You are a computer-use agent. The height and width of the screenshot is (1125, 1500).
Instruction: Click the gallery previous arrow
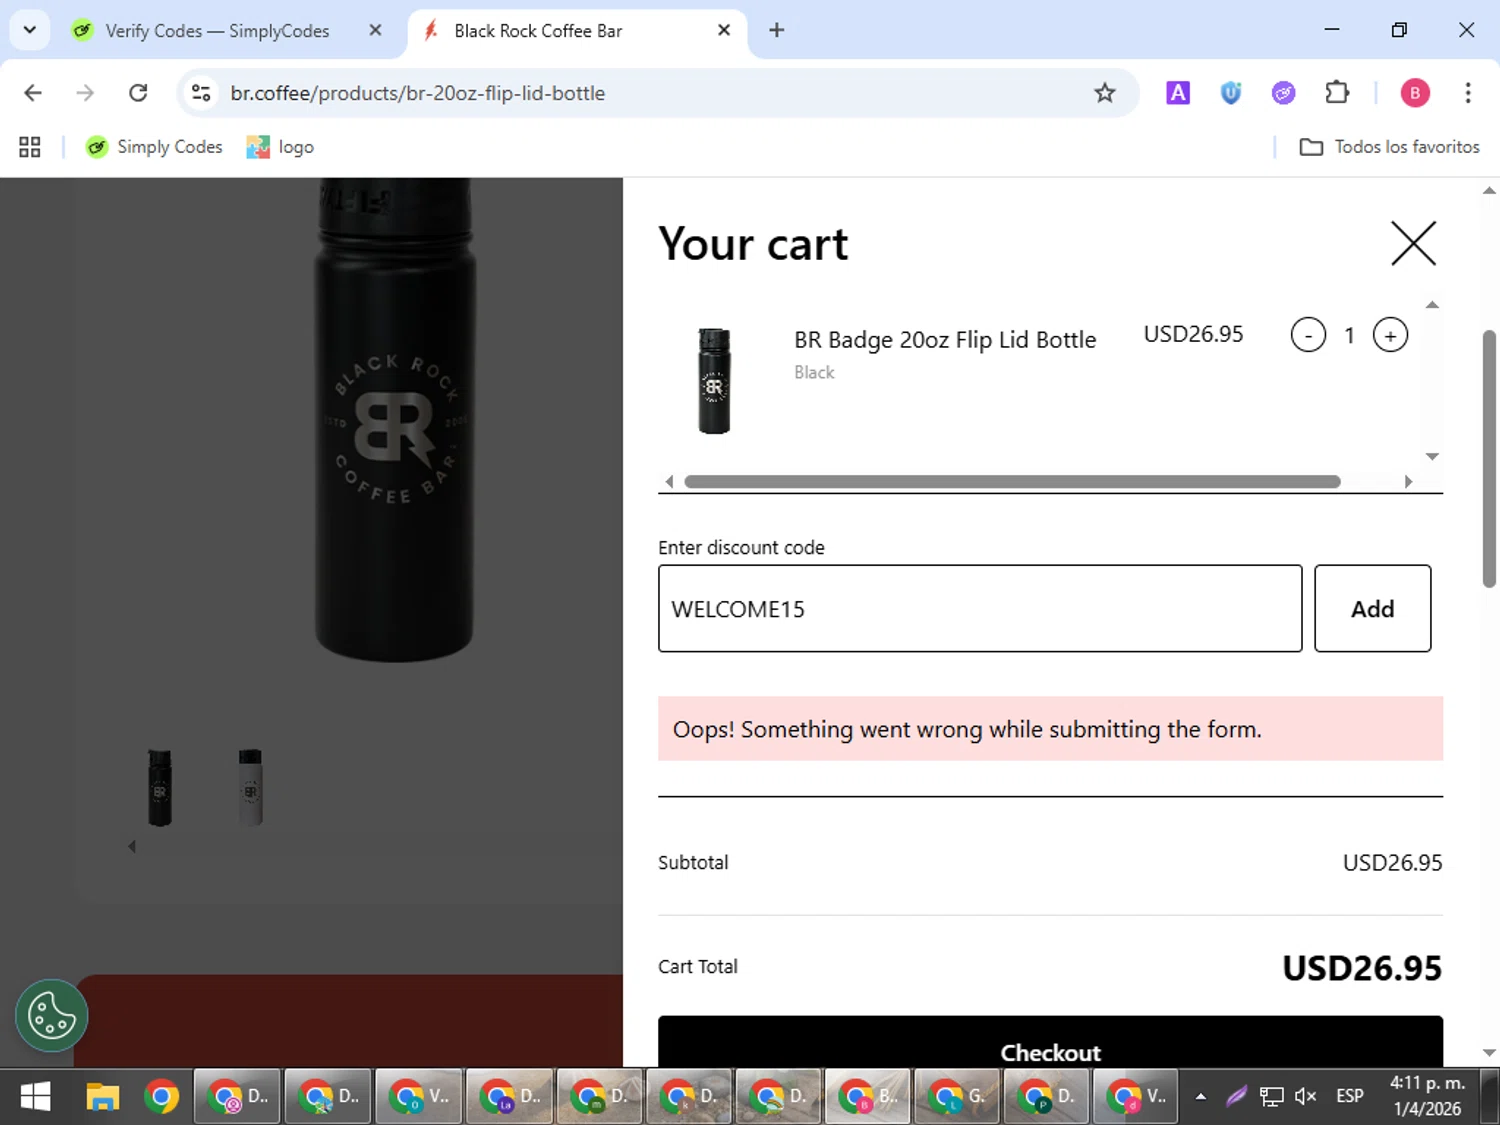click(132, 847)
